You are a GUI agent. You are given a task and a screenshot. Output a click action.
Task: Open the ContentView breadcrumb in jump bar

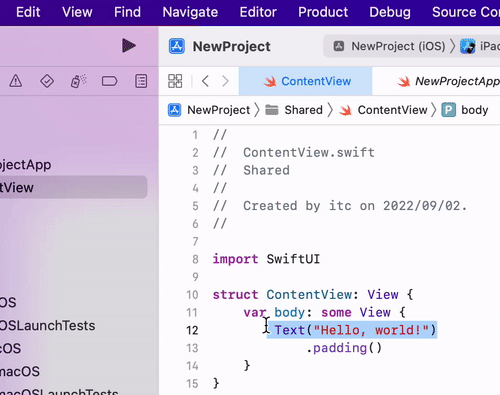pos(392,110)
